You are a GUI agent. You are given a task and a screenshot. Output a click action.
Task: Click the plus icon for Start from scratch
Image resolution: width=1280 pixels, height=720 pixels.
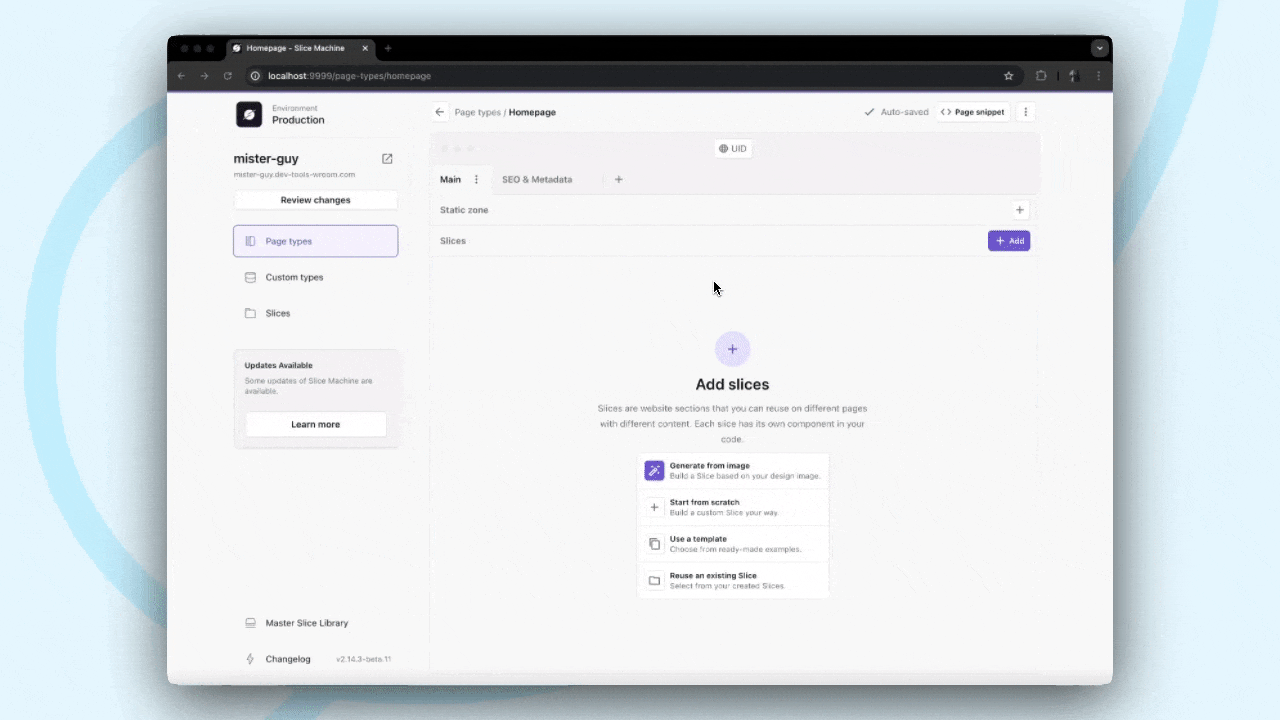coord(654,507)
